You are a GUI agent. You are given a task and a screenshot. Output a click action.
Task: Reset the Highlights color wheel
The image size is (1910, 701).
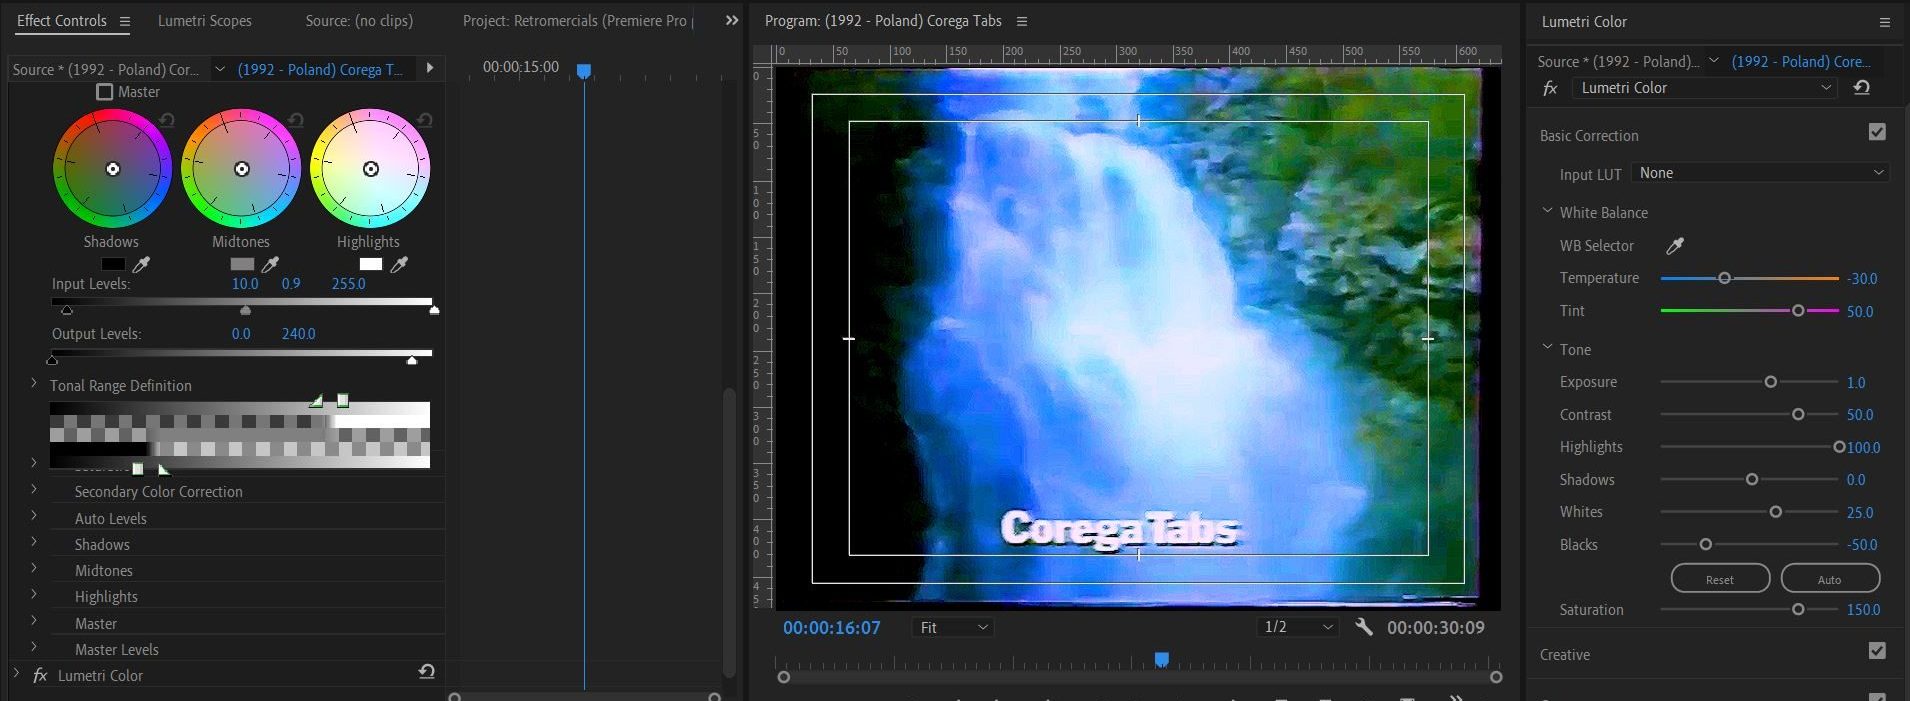click(x=425, y=120)
